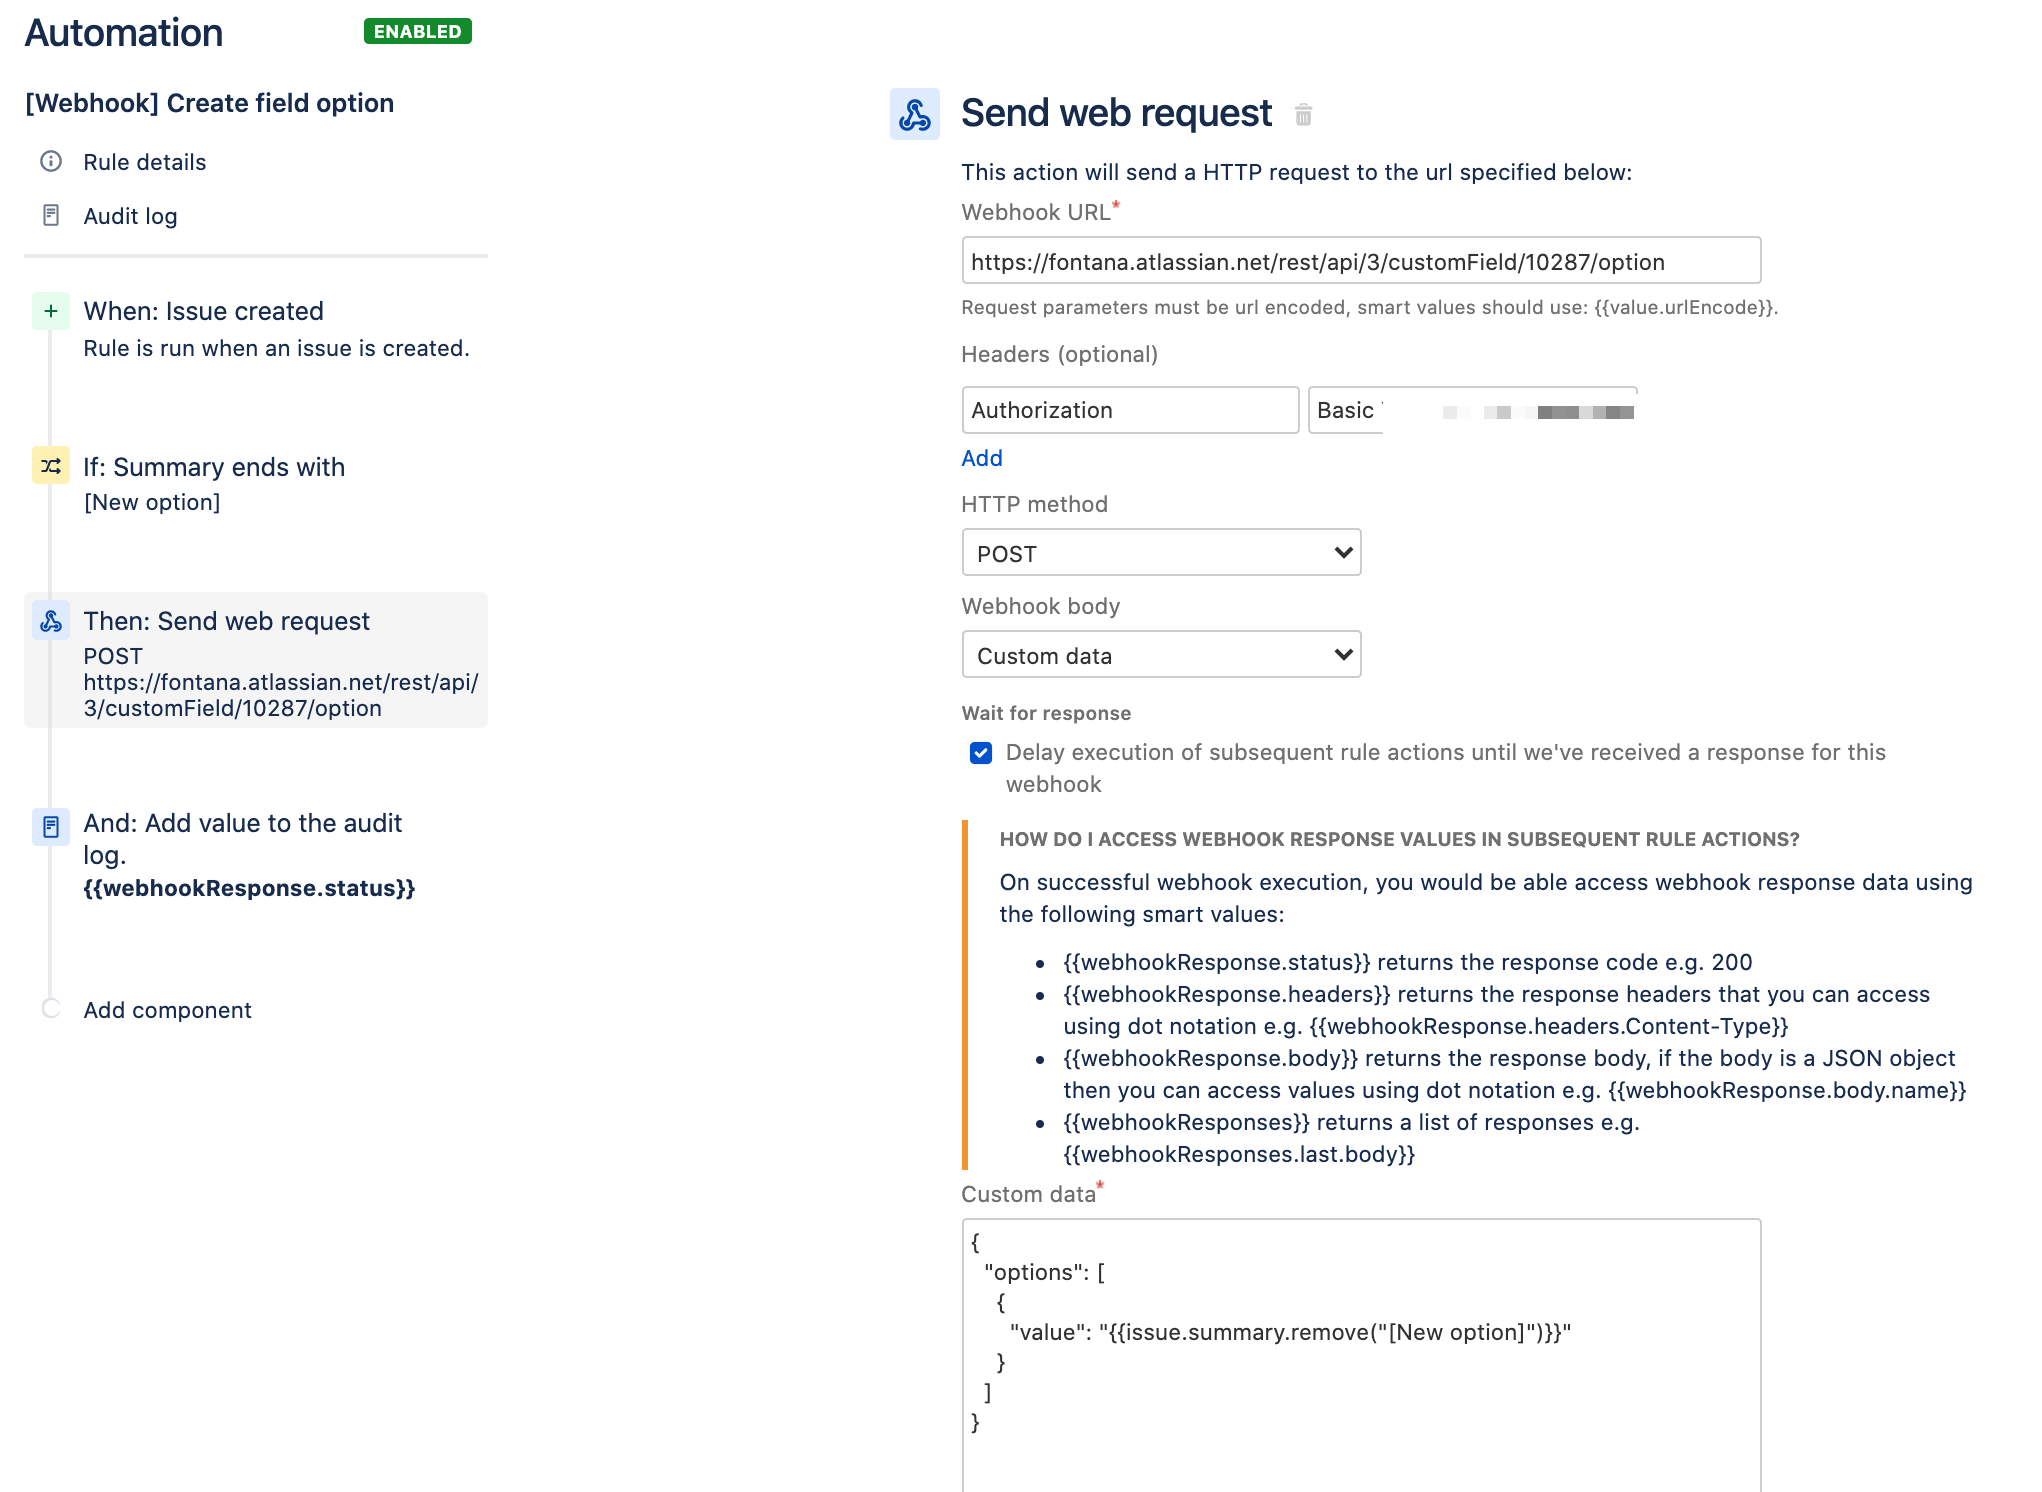The height and width of the screenshot is (1492, 2042).
Task: Open the Webhook body Custom data dropdown
Action: point(1161,655)
